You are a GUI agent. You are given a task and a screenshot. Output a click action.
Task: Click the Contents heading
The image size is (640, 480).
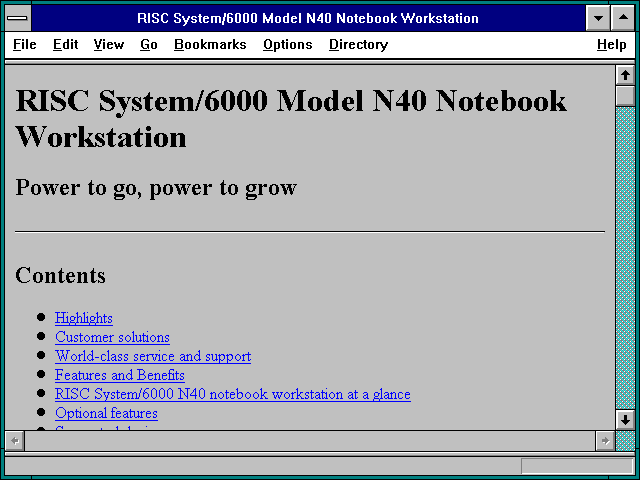coord(60,275)
